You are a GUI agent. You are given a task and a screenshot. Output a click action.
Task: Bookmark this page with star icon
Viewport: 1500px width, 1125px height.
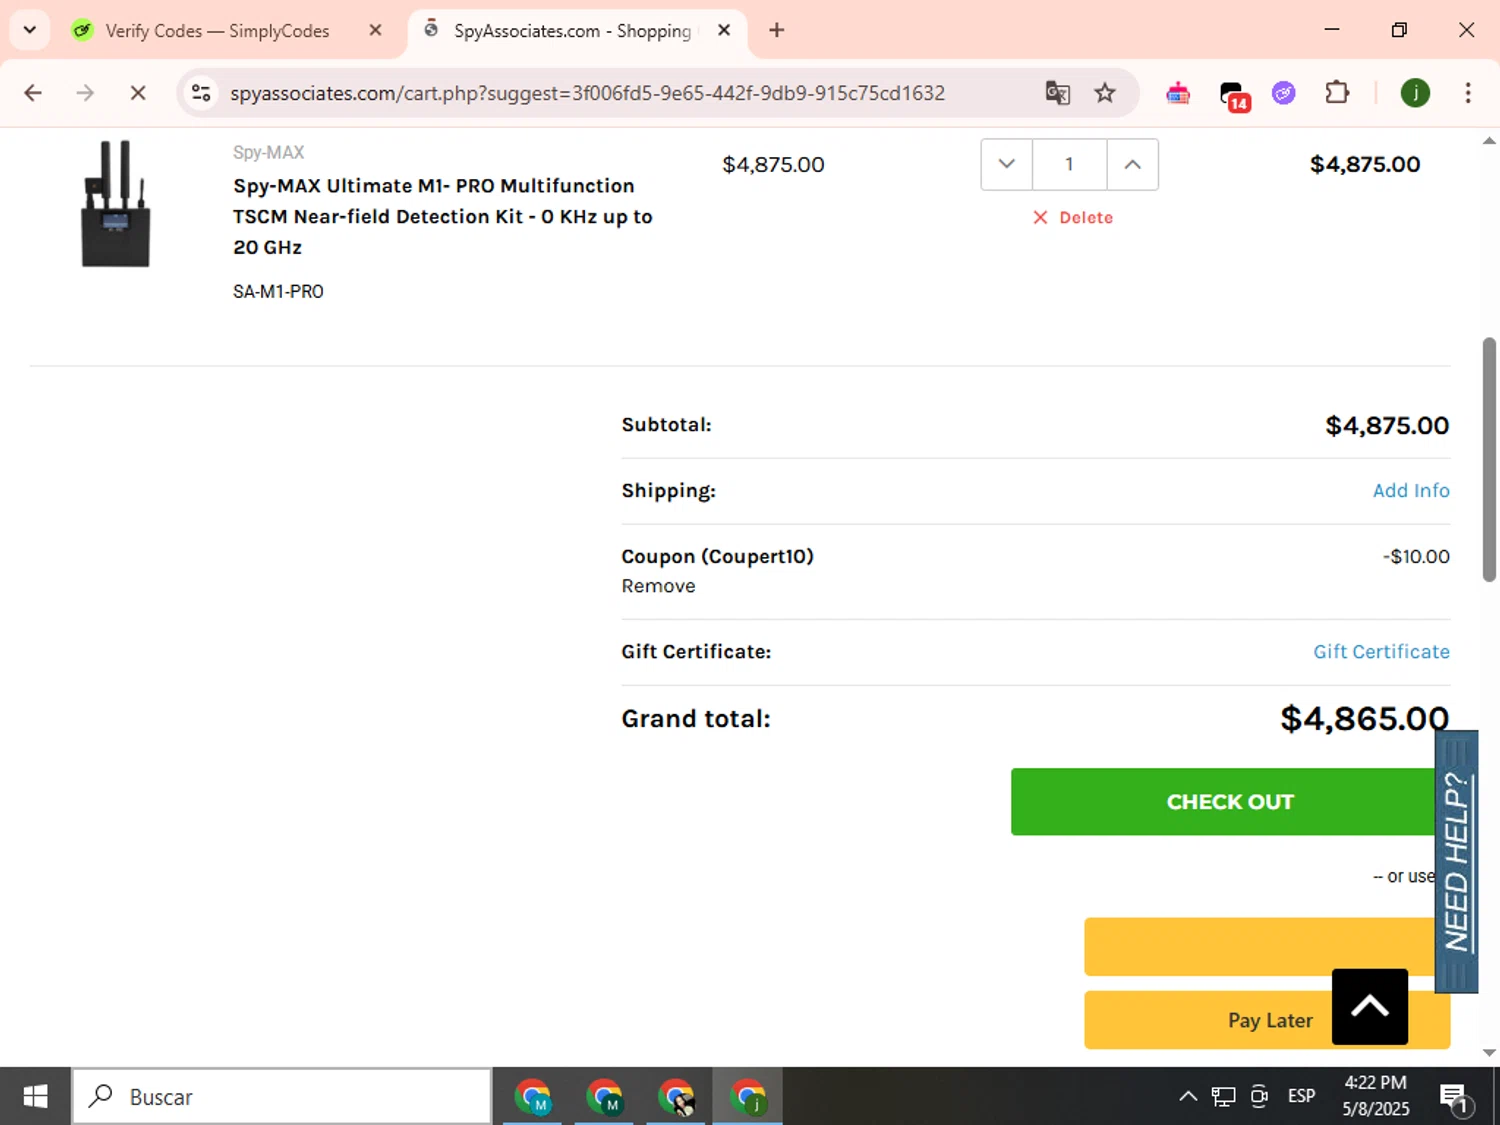click(x=1105, y=93)
